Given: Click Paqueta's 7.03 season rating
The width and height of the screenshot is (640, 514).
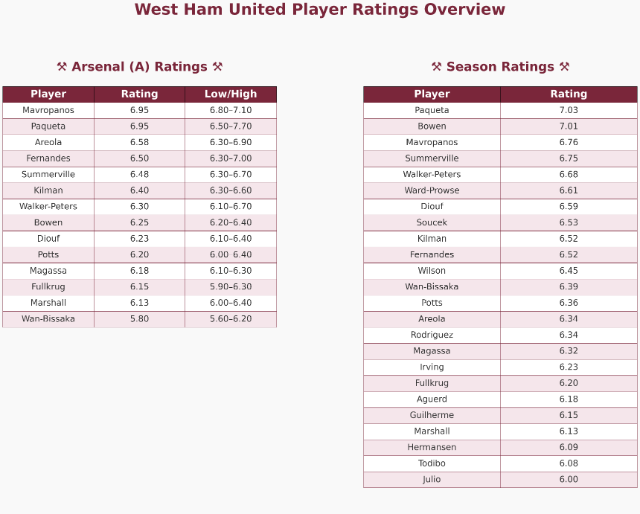Looking at the screenshot, I should tap(569, 110).
